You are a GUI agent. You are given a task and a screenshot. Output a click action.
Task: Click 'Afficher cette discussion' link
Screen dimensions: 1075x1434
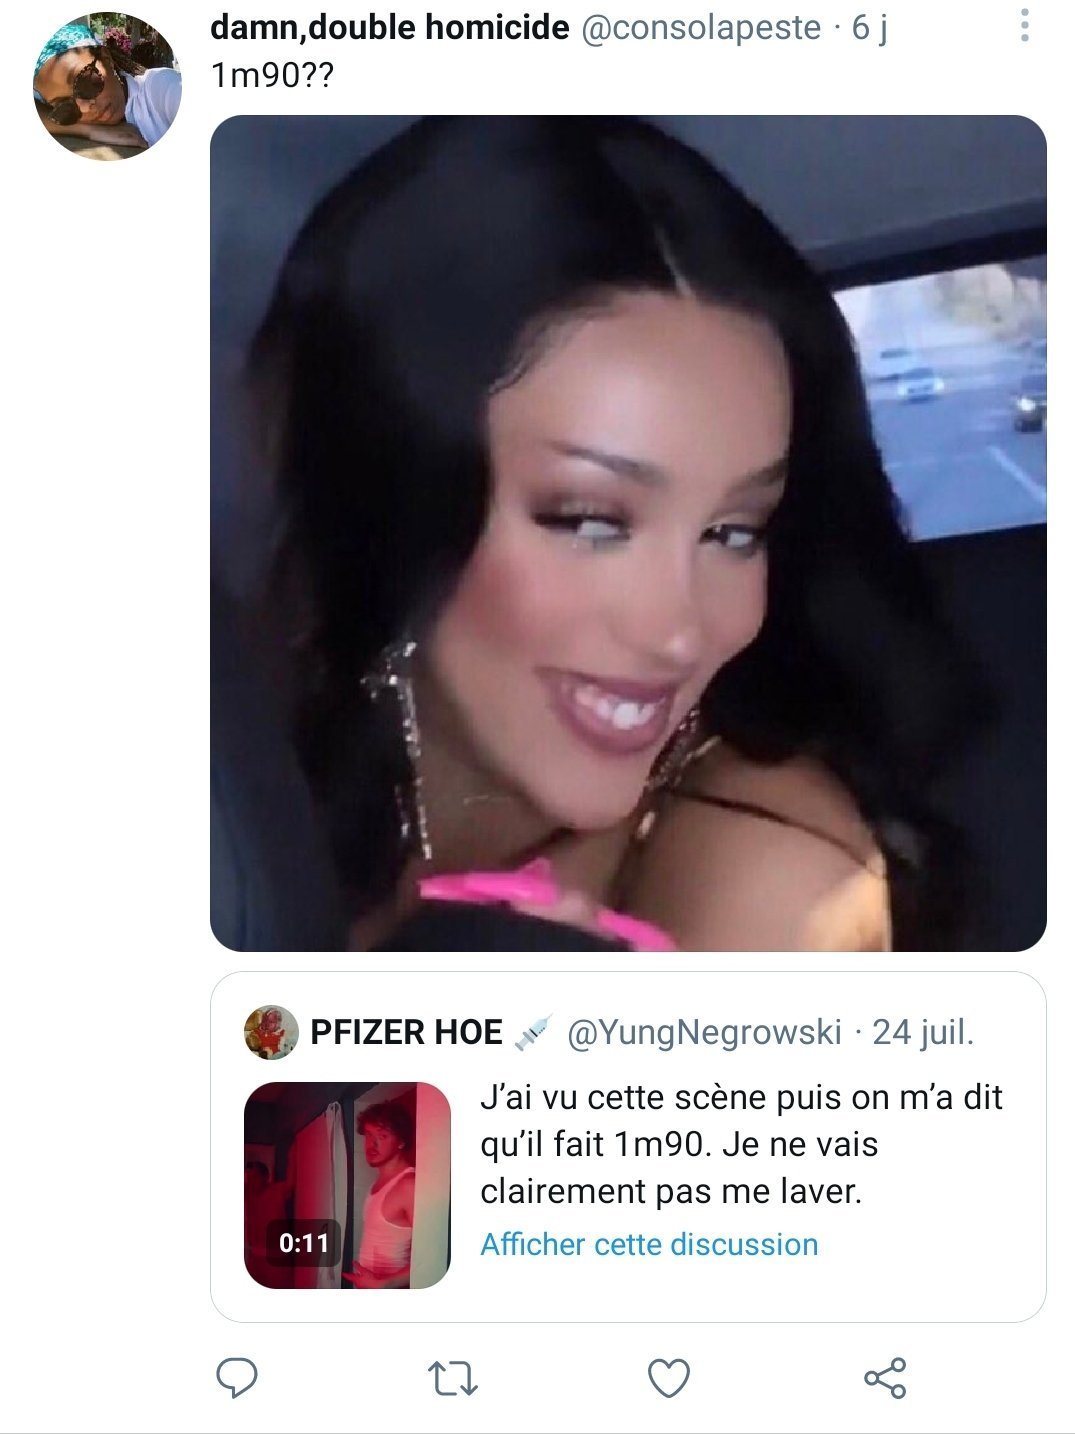649,1244
